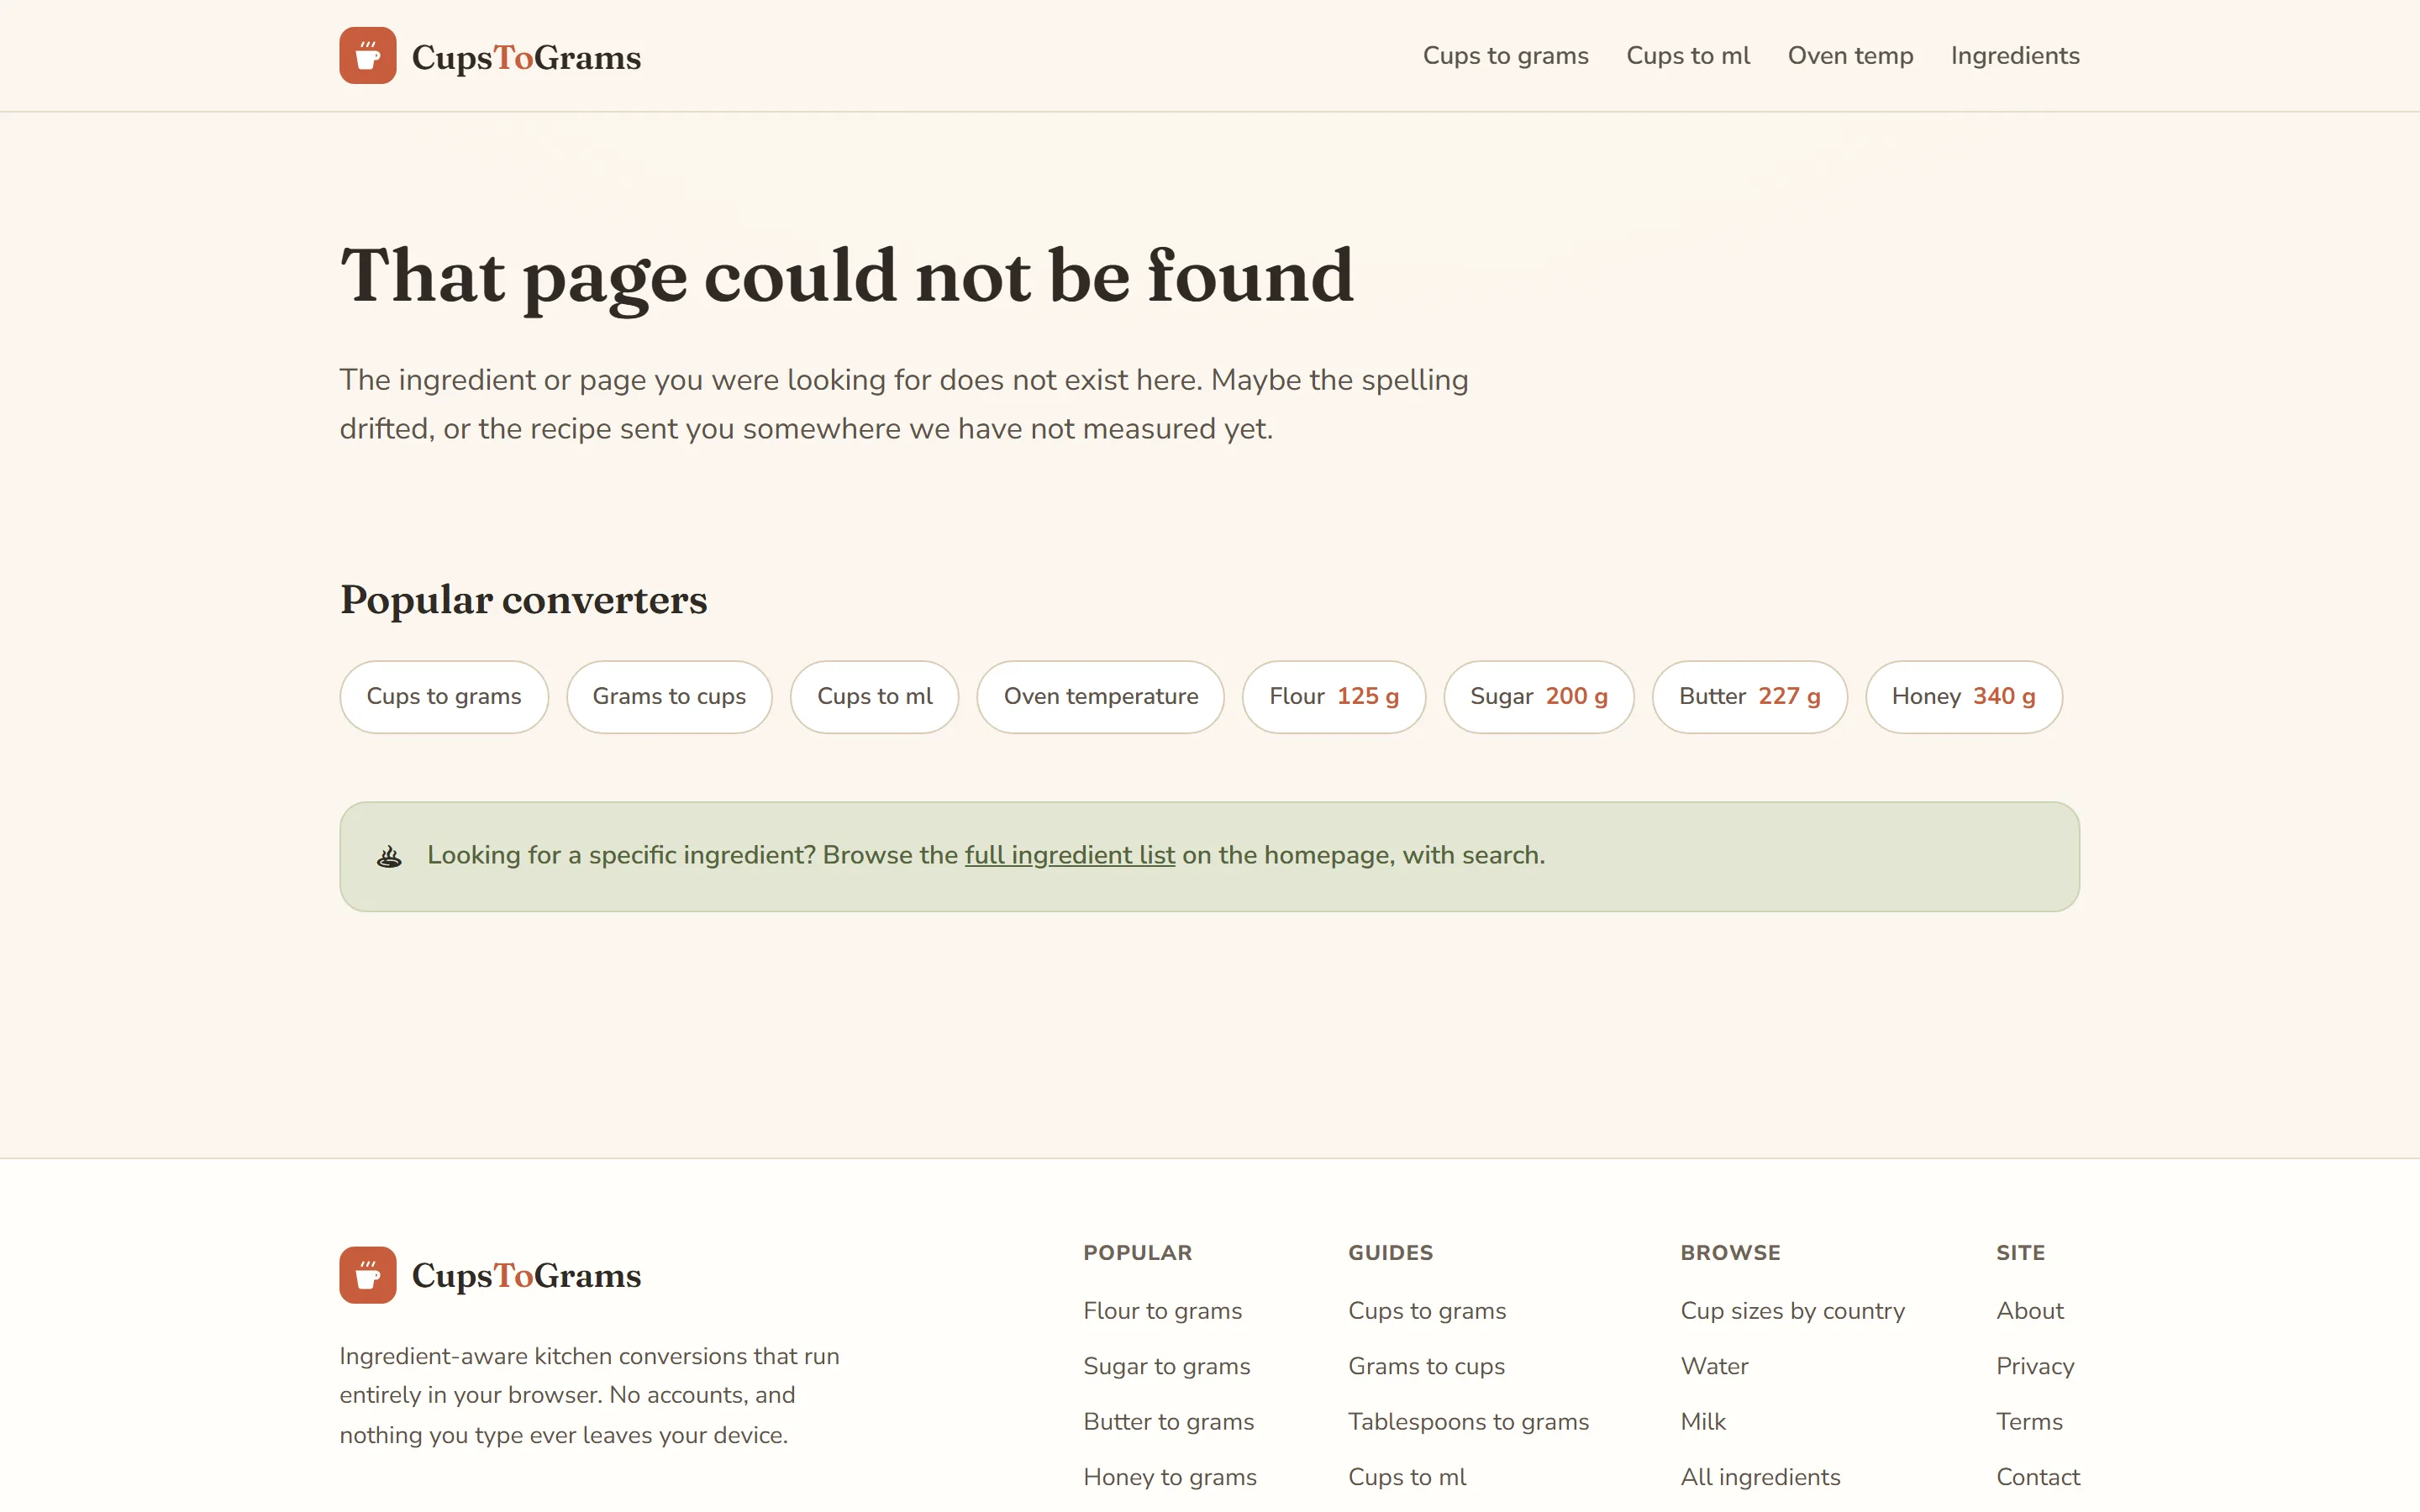The width and height of the screenshot is (2420, 1512).
Task: Open footer link Cup sizes by country
Action: click(1792, 1310)
